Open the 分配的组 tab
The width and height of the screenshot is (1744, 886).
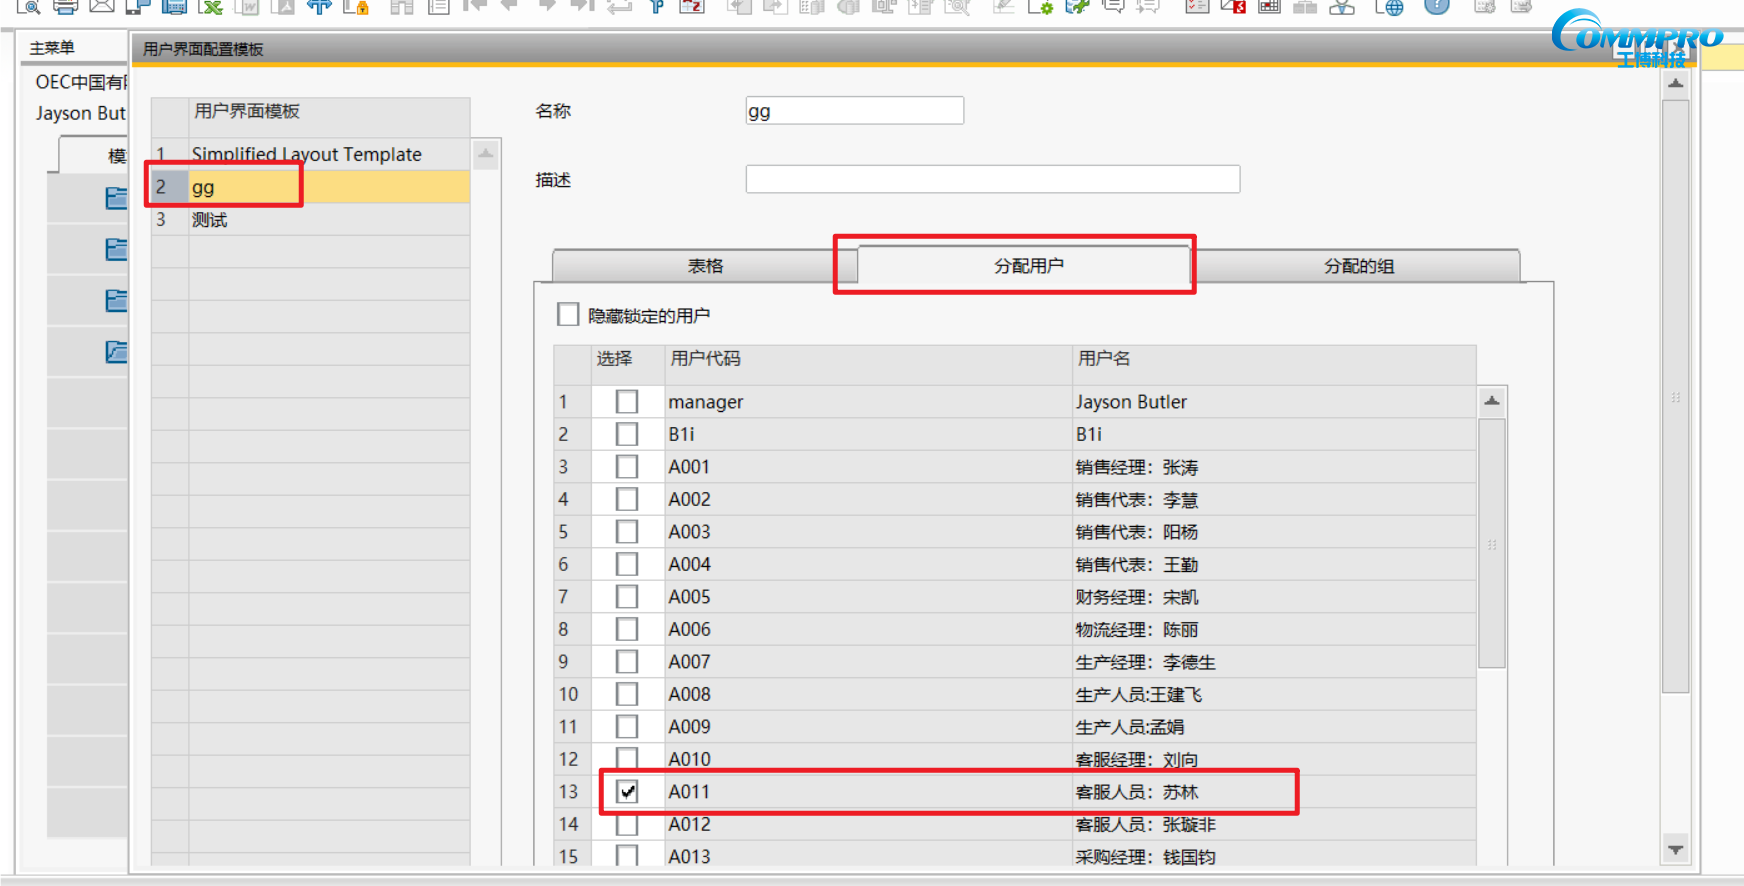pyautogui.click(x=1358, y=266)
